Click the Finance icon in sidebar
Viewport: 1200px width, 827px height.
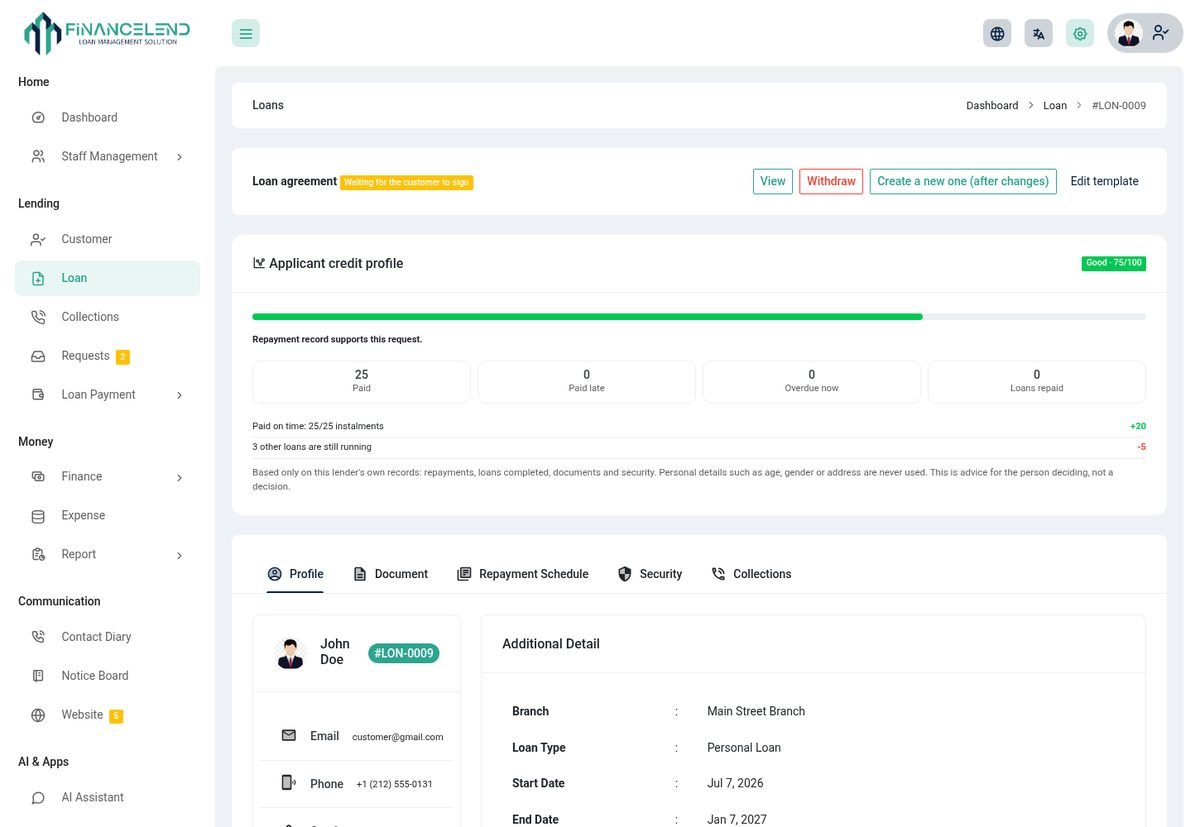pos(38,477)
